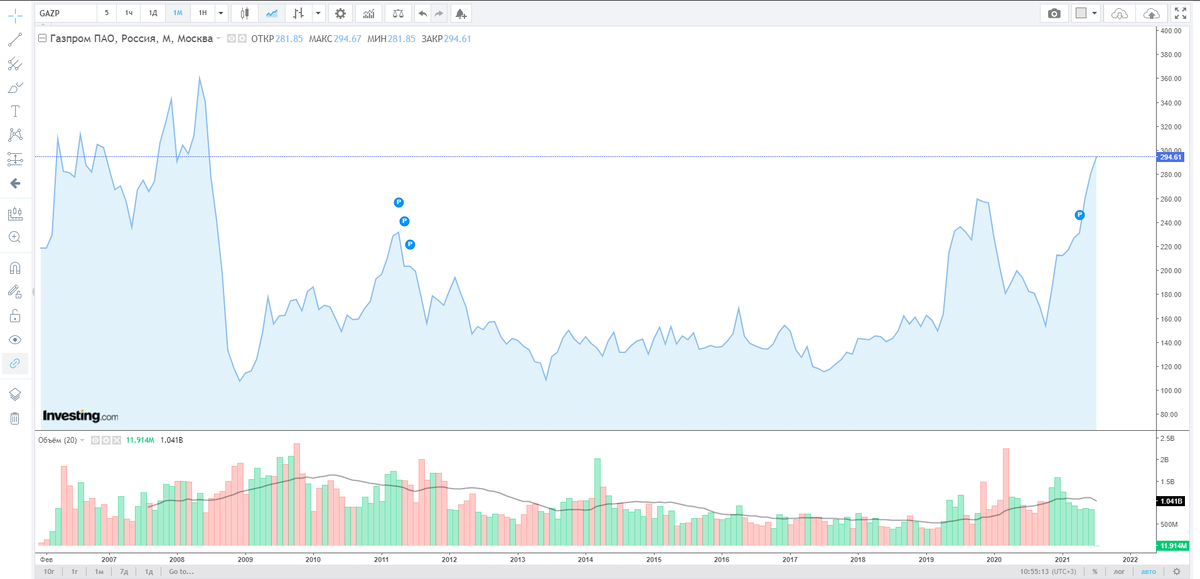
Task: Toggle hide all drawings eye icon
Action: 15,340
